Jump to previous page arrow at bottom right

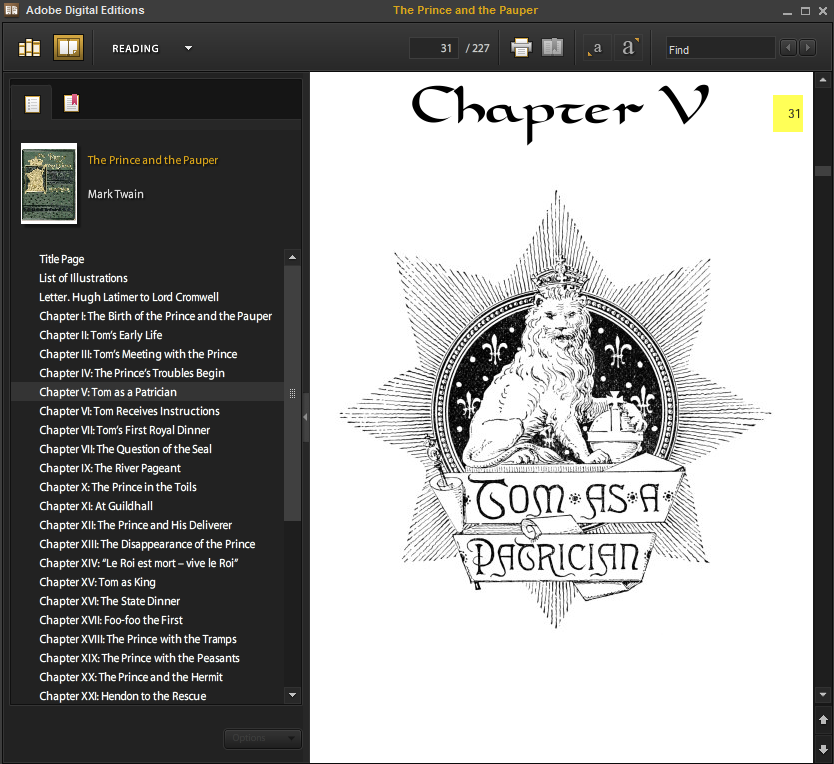[823, 720]
